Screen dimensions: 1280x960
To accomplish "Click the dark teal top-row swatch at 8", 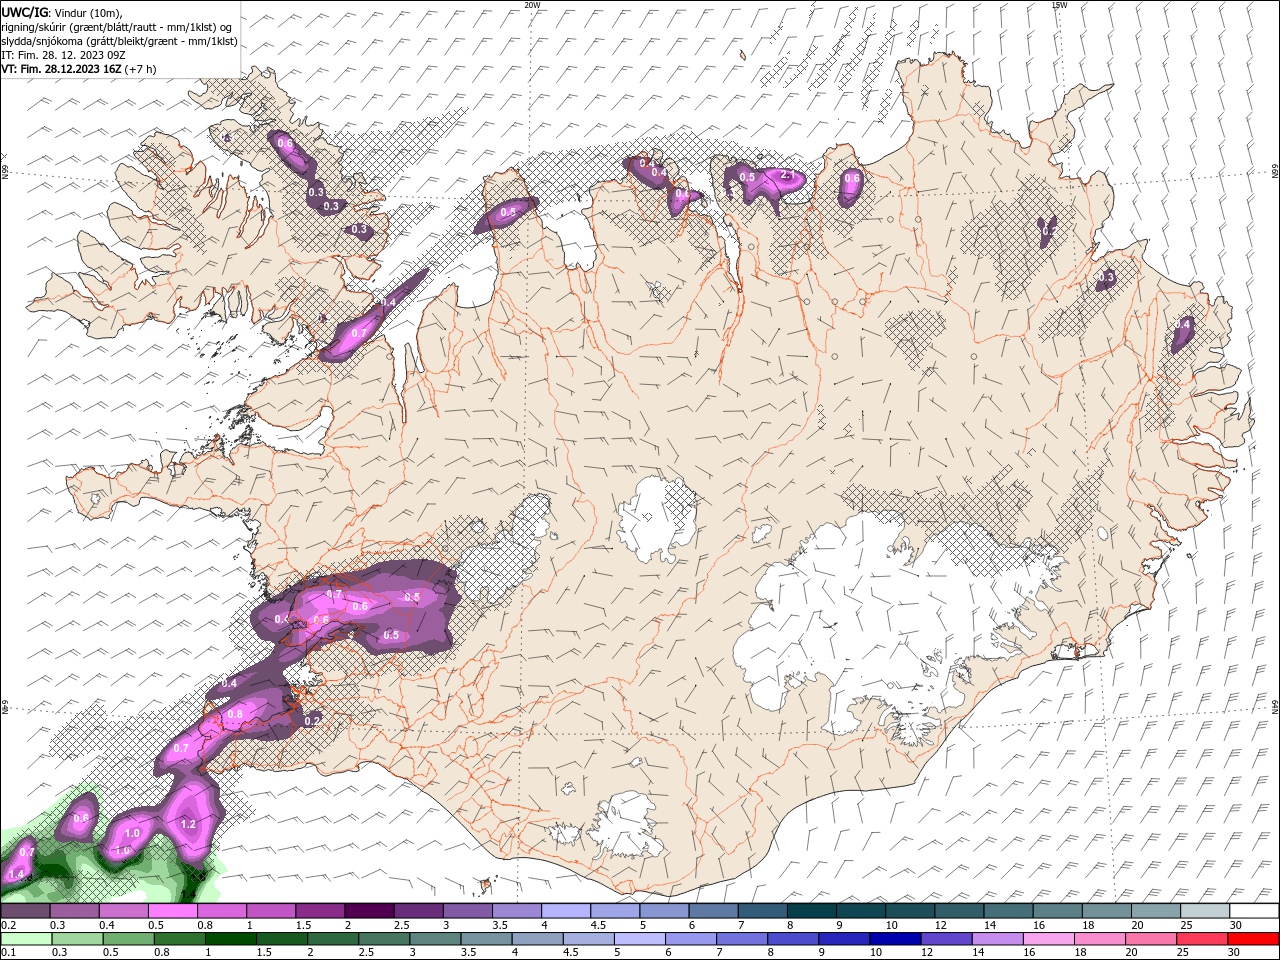I will coord(810,911).
